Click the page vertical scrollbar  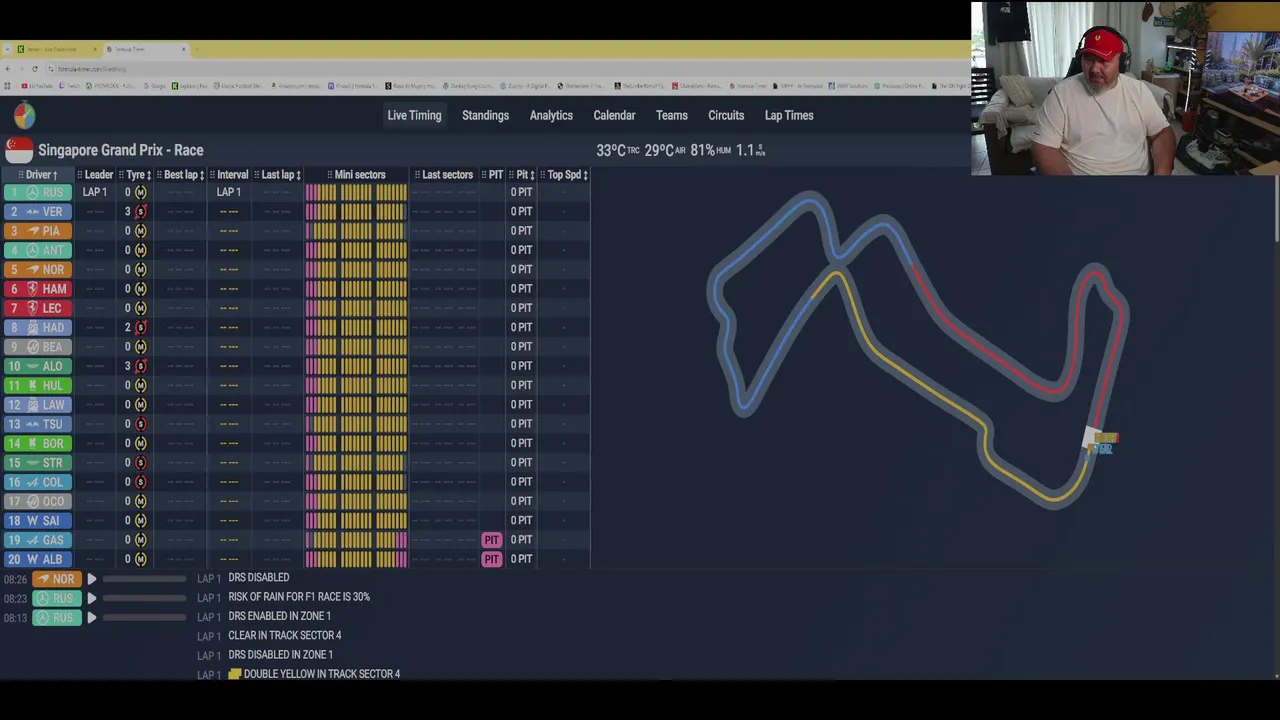click(x=1276, y=210)
